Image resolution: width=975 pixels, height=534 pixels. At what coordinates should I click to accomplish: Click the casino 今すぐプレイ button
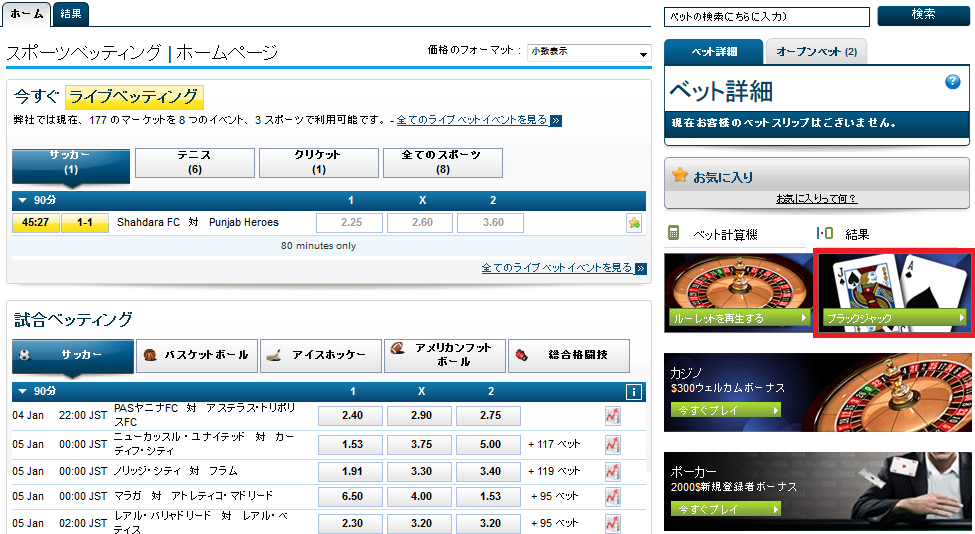pos(725,410)
